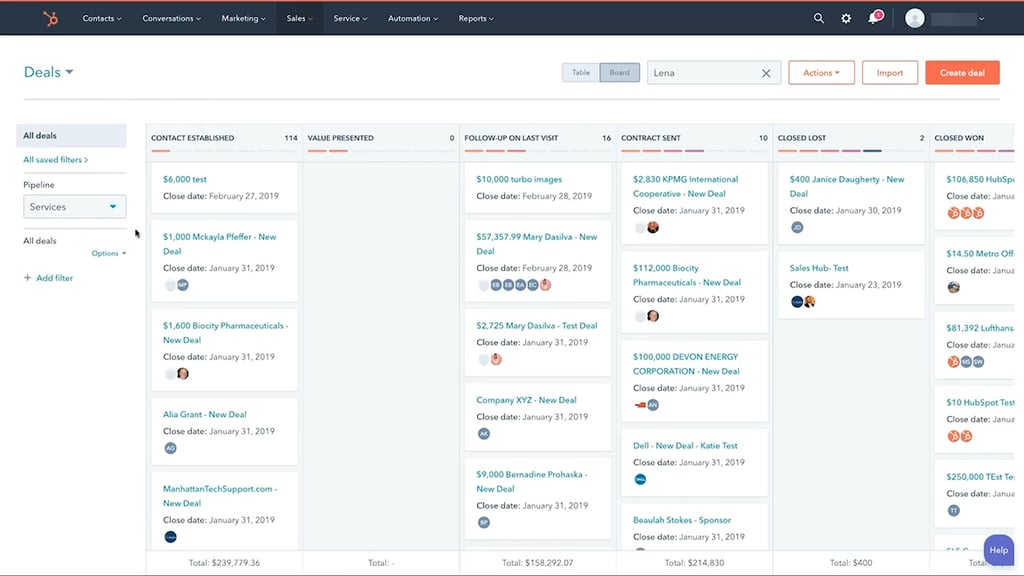This screenshot has width=1024, height=576.
Task: Clear the Lena search with X
Action: (x=766, y=73)
